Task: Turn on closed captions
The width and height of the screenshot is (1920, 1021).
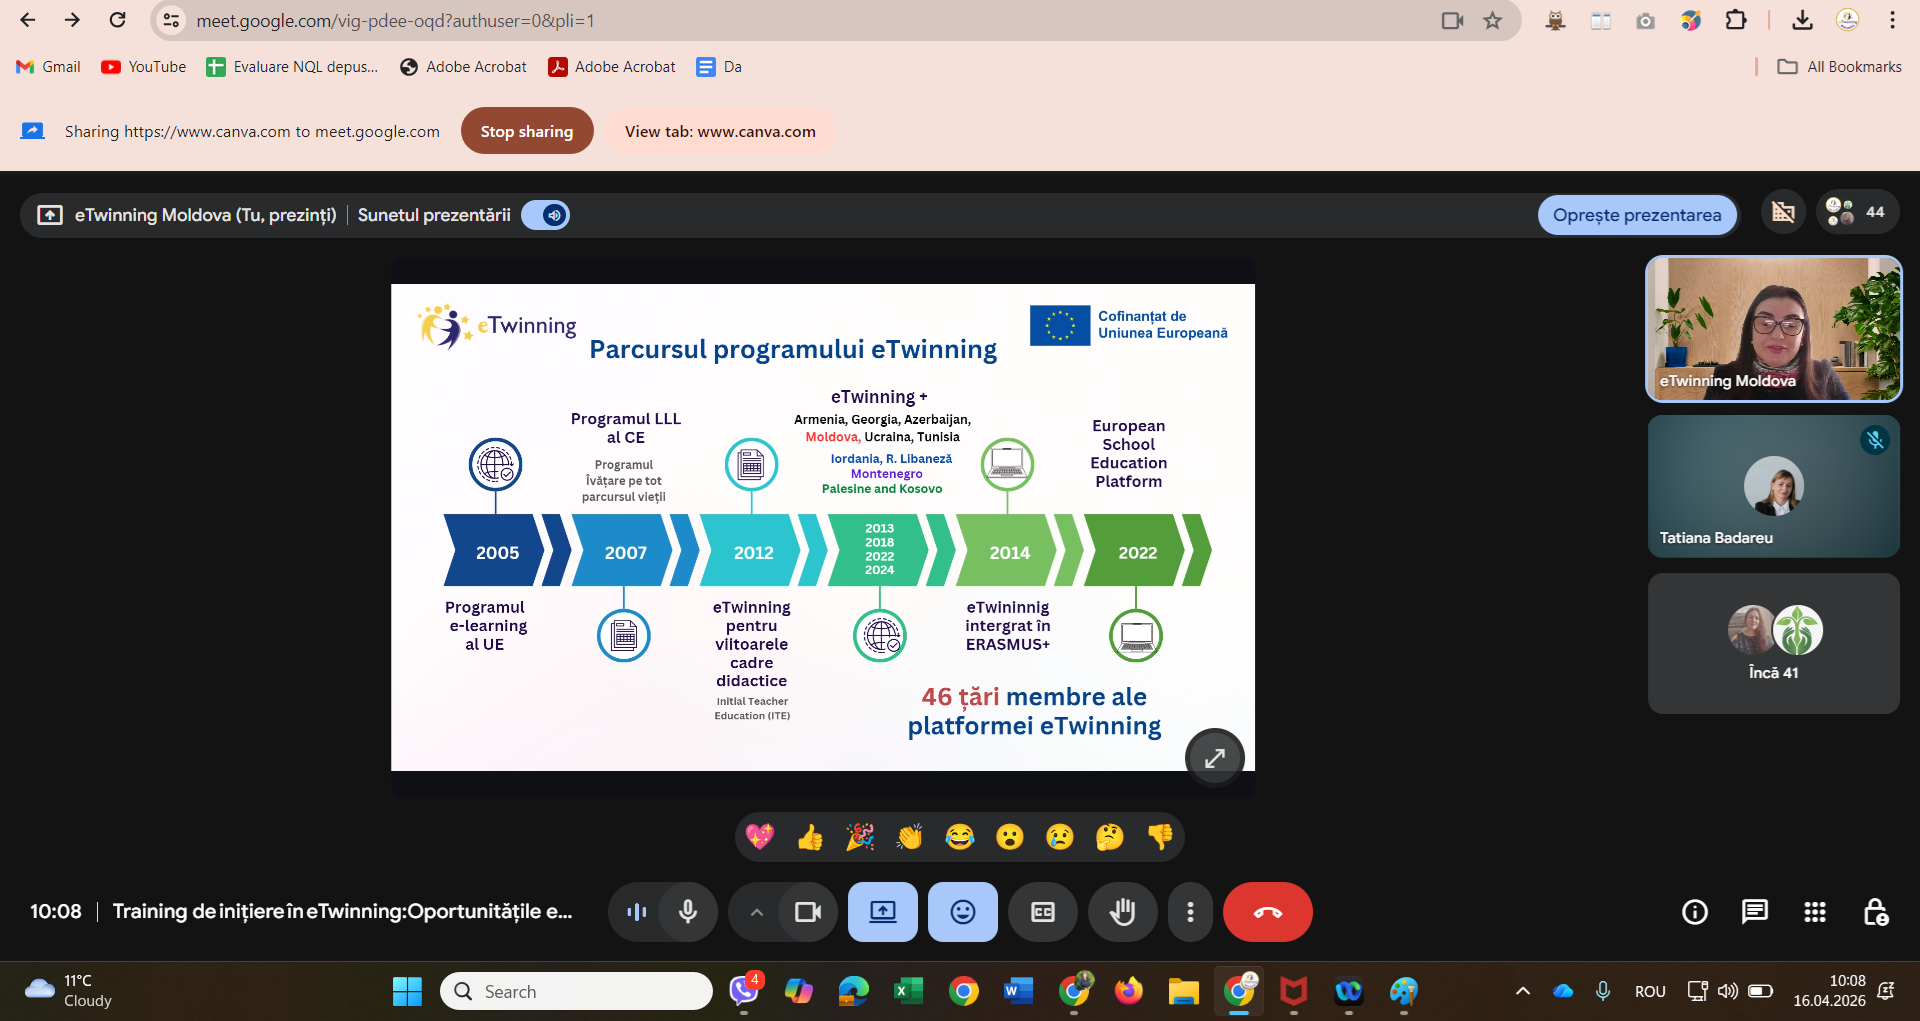Action: (x=1042, y=912)
